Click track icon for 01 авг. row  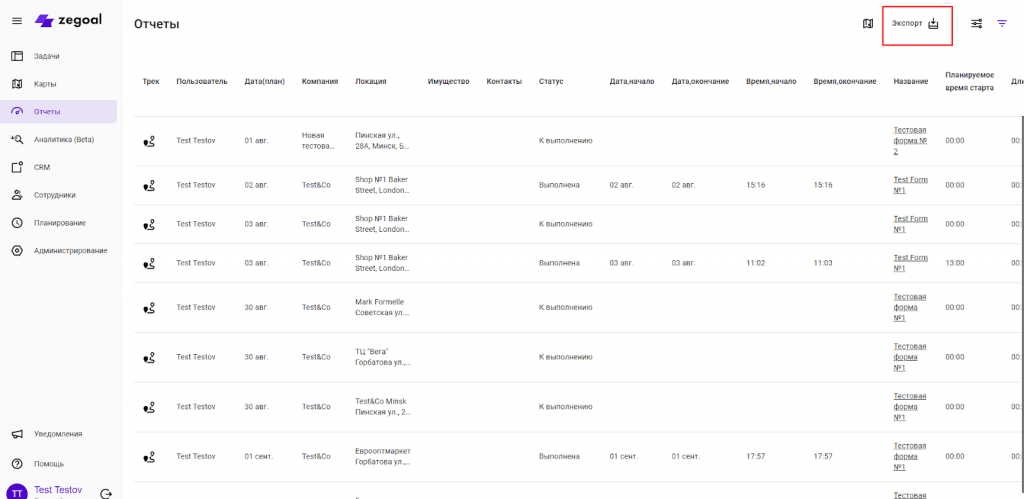pyautogui.click(x=150, y=141)
